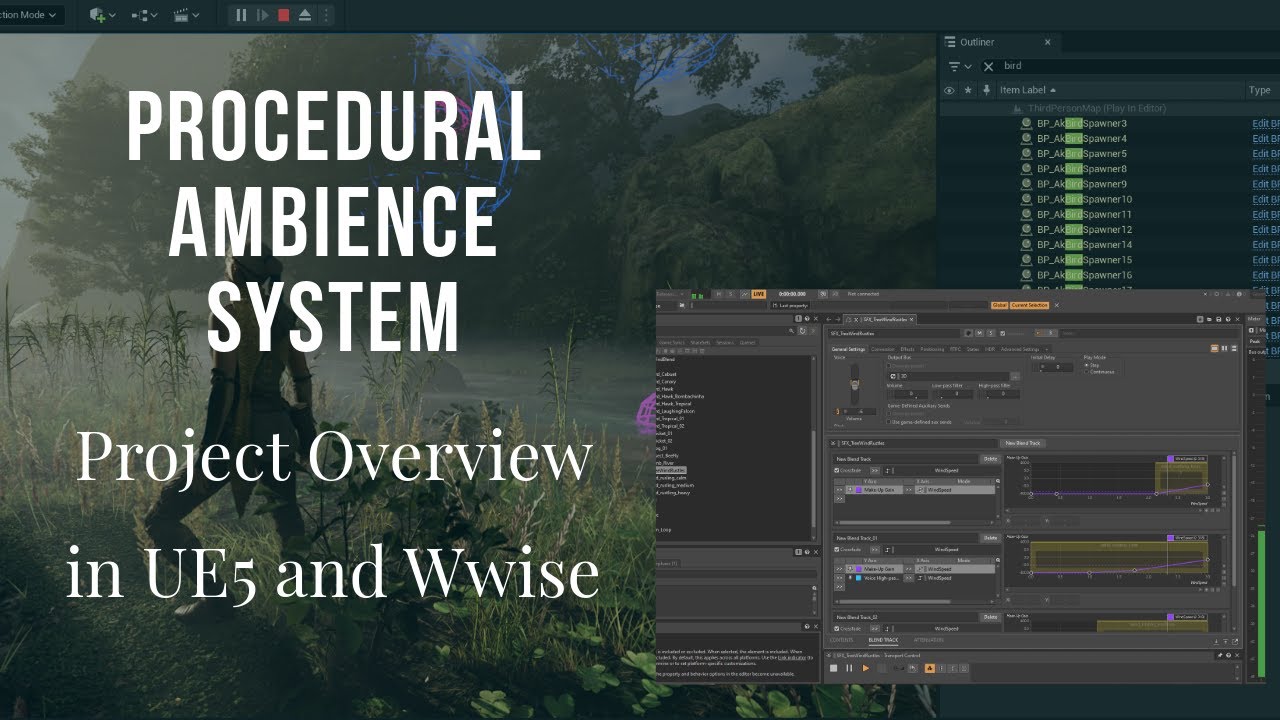
Task: Click the pin column header in Outliner
Action: click(986, 90)
